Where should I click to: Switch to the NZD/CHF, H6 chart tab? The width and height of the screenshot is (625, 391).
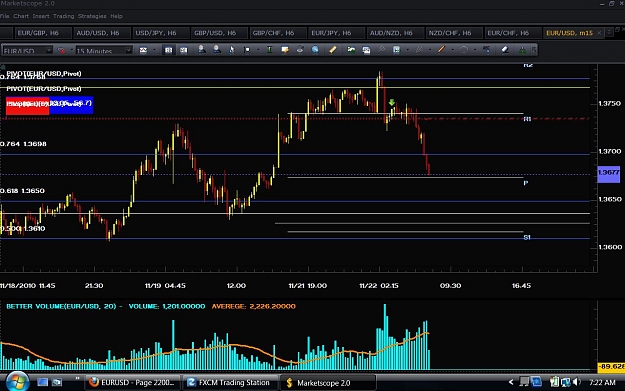click(454, 33)
